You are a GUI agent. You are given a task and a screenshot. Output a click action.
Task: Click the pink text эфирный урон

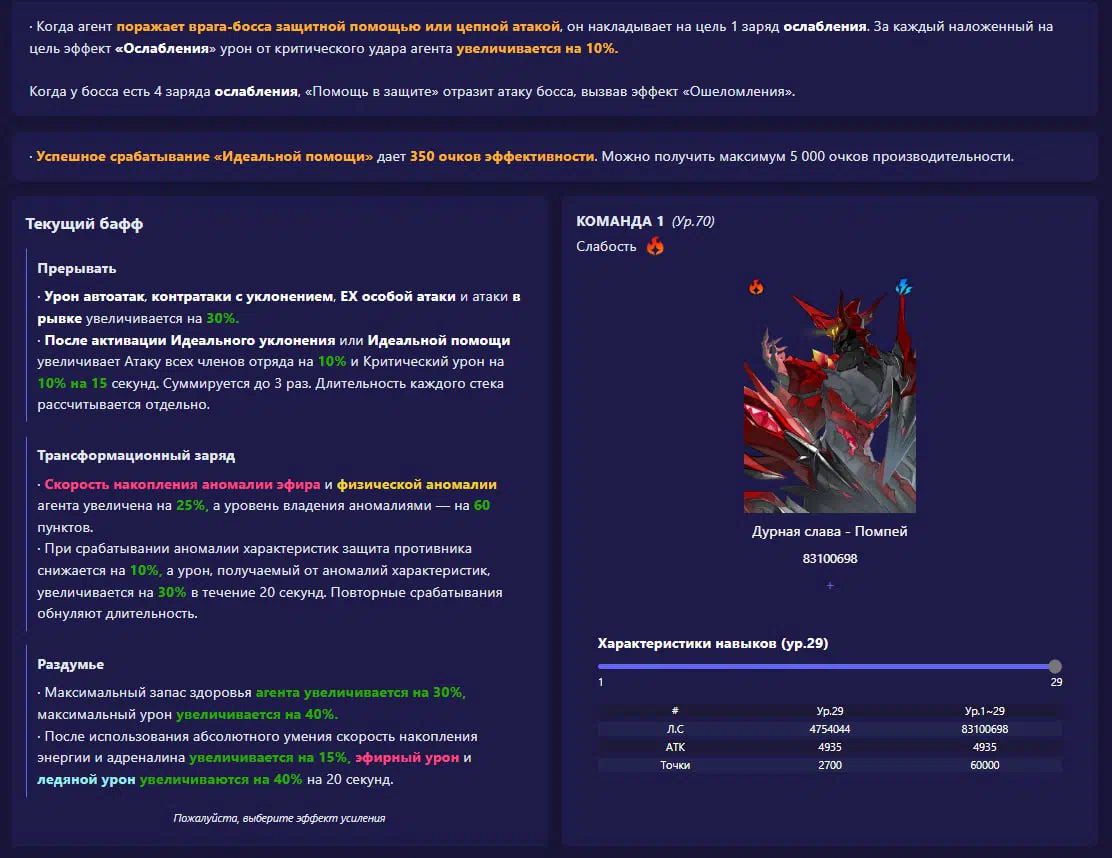coord(407,757)
